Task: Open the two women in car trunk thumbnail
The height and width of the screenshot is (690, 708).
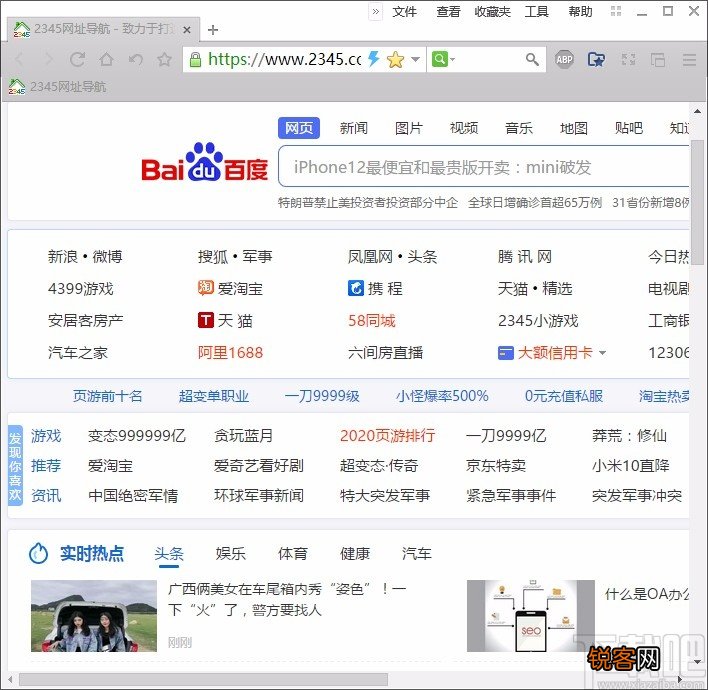Action: (x=94, y=616)
